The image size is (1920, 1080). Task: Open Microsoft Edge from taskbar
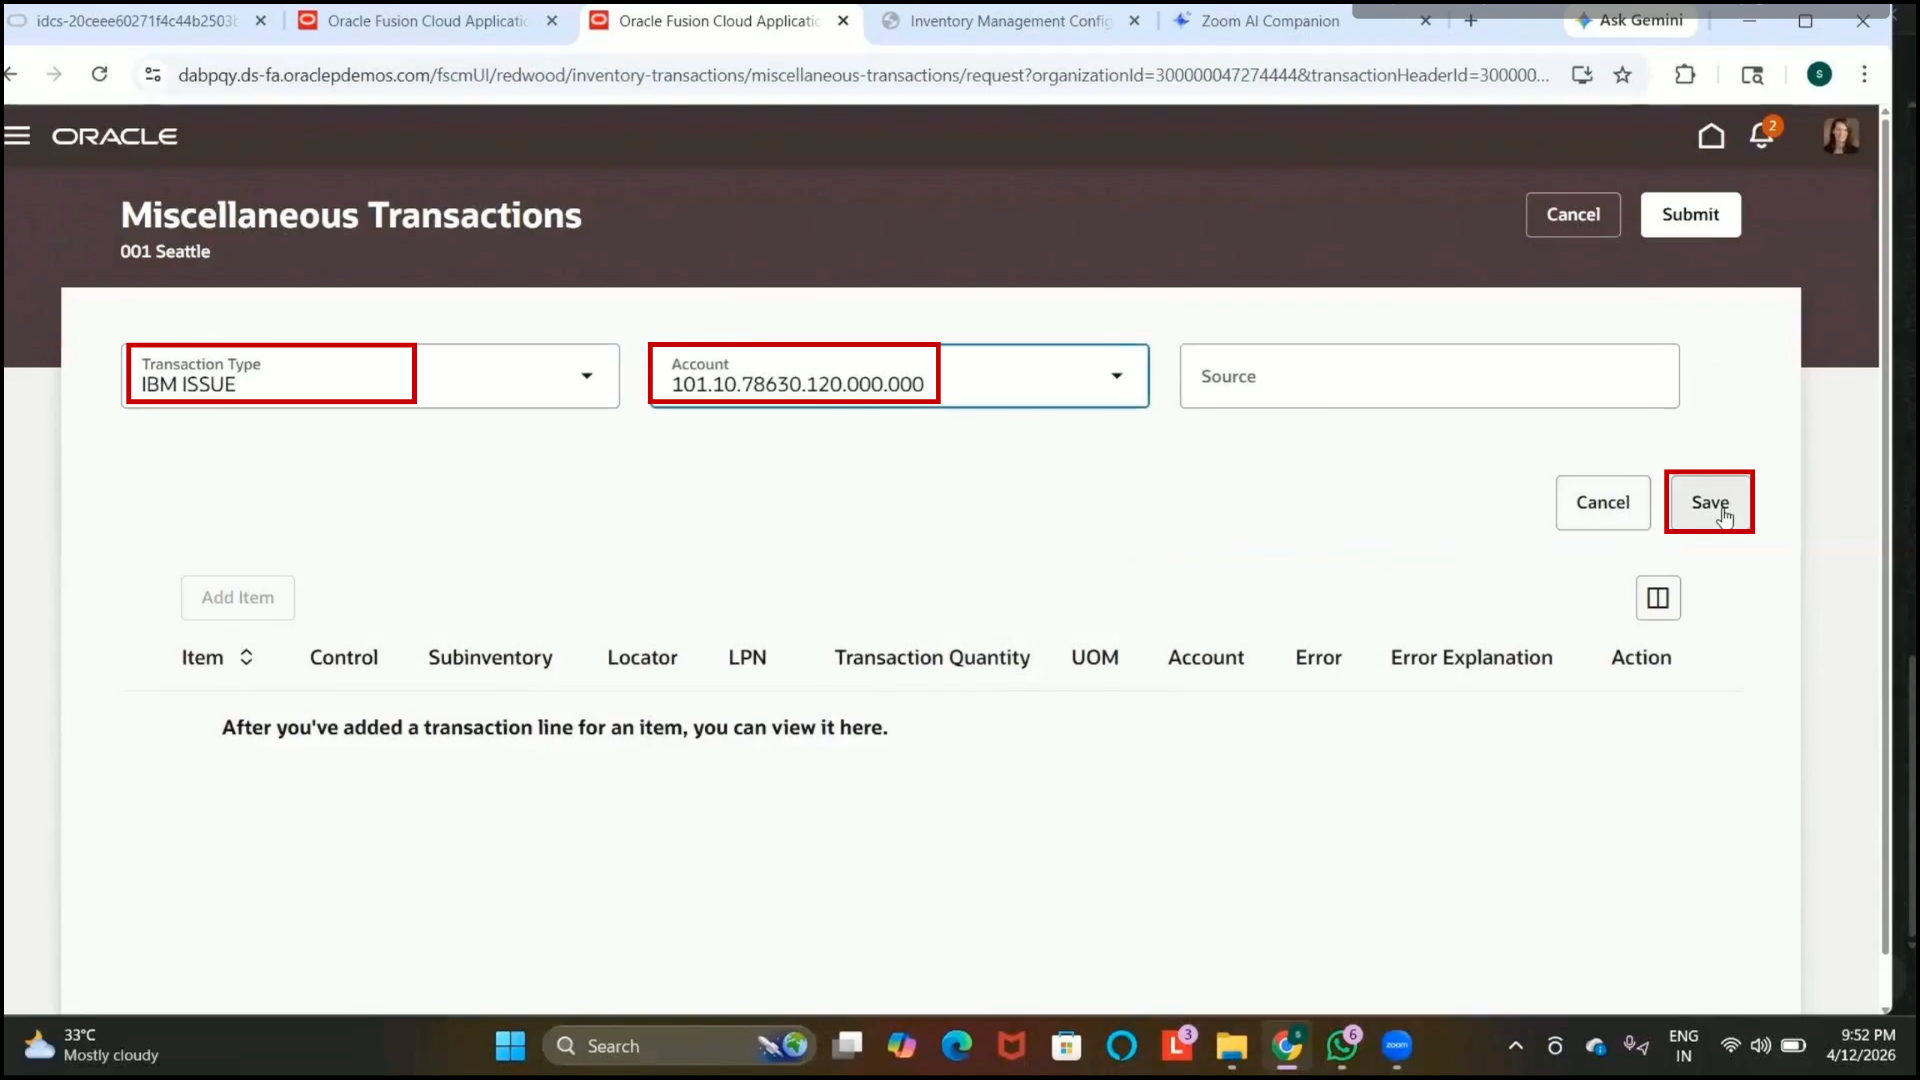957,1046
